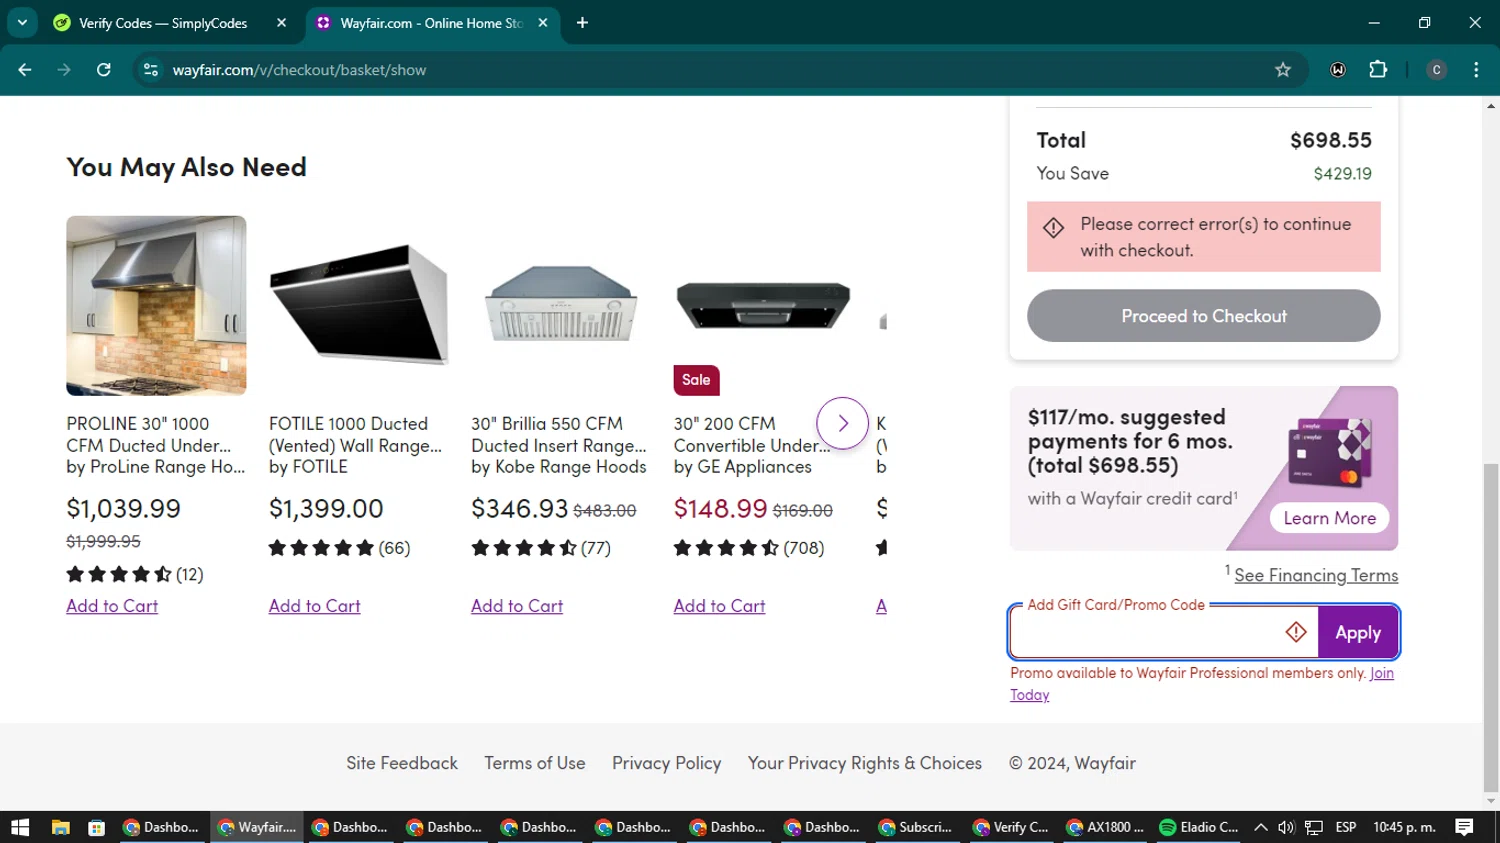Click Proceed to Checkout button
Viewport: 1500px width, 843px height.
(1203, 316)
